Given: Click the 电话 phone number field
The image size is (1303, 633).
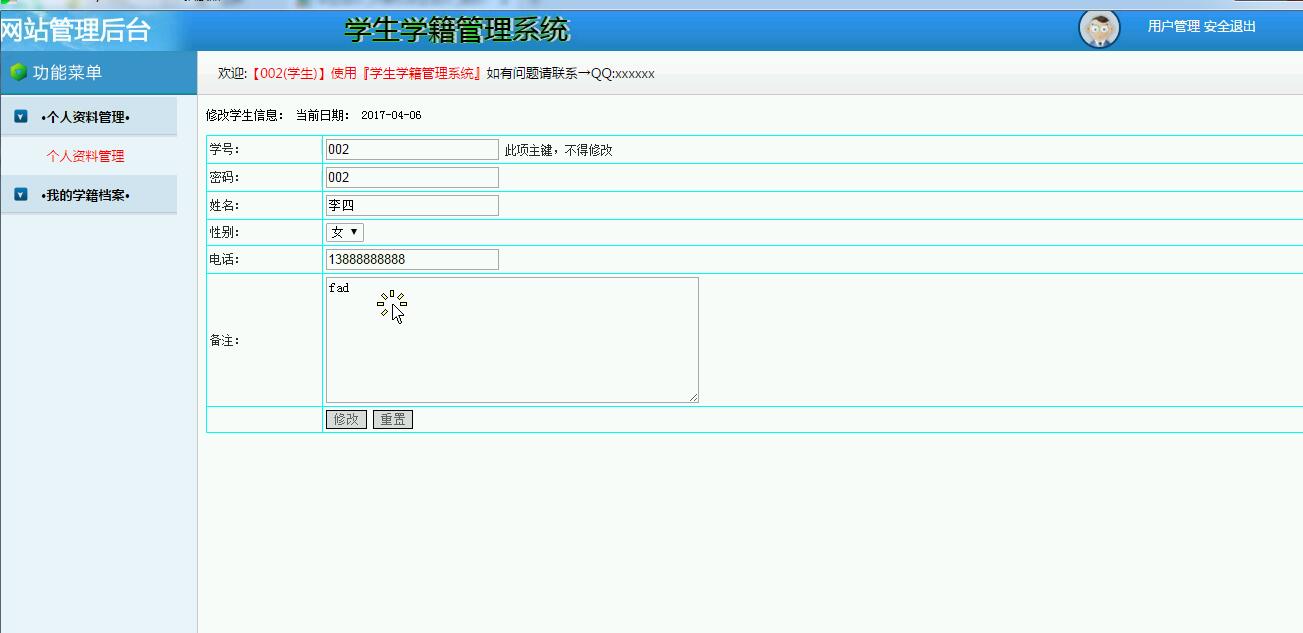Looking at the screenshot, I should point(412,259).
